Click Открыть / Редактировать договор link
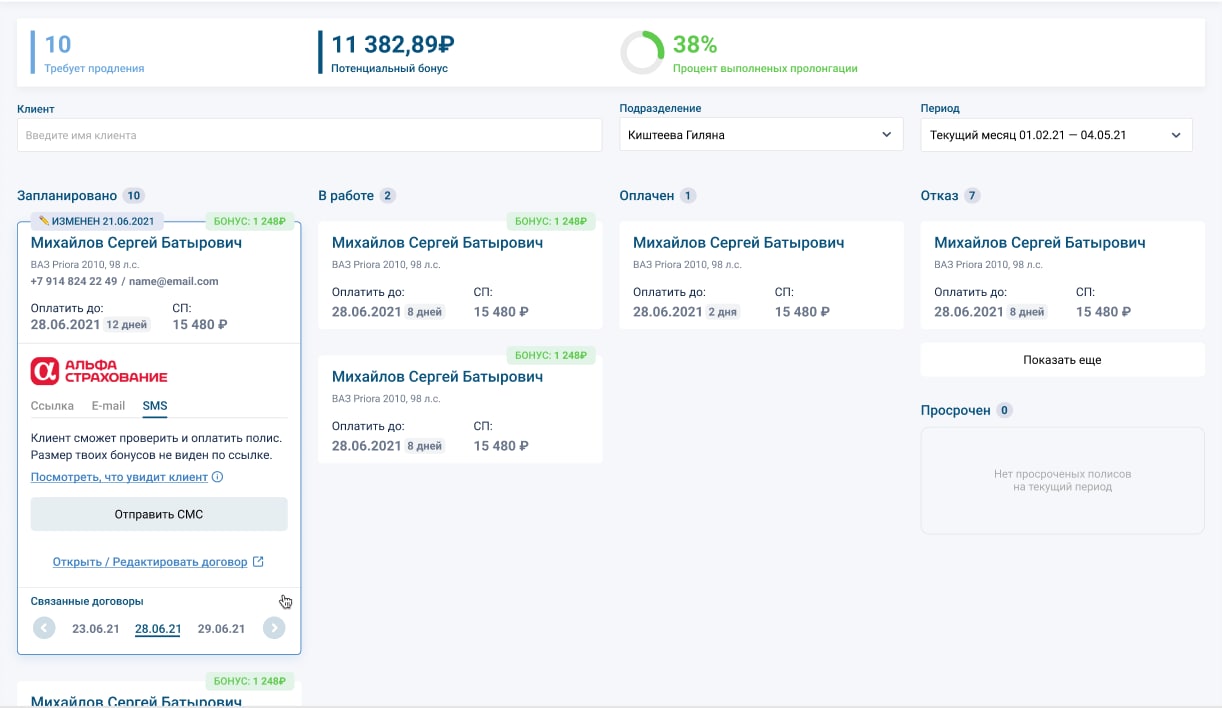This screenshot has height=708, width=1222. coord(150,562)
